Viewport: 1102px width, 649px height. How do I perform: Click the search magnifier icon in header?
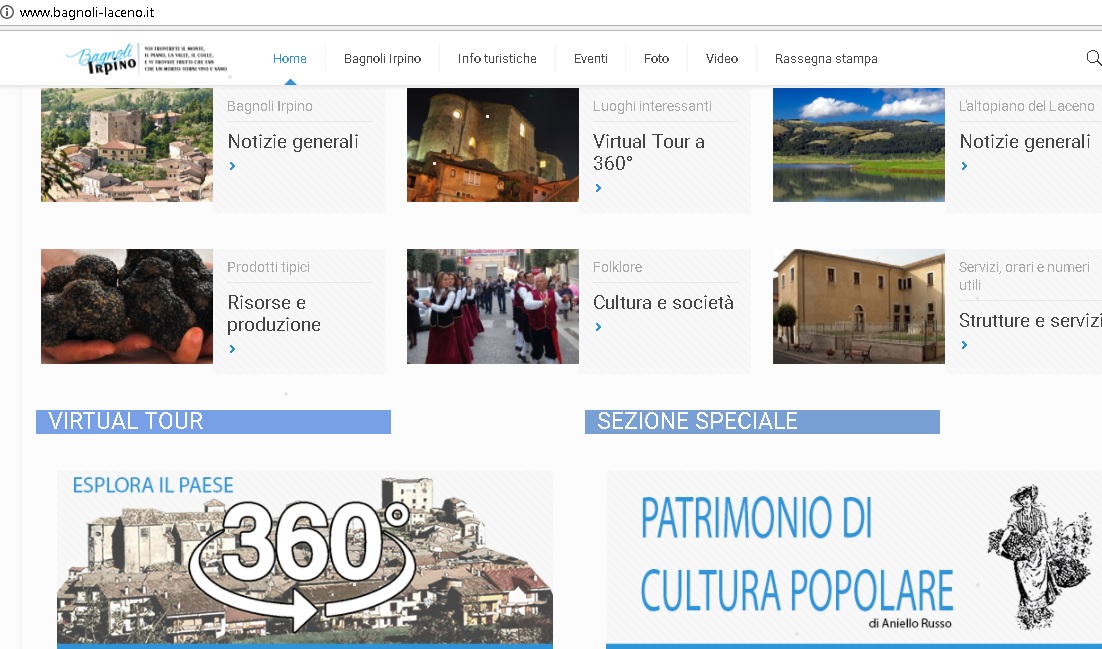(x=1093, y=58)
